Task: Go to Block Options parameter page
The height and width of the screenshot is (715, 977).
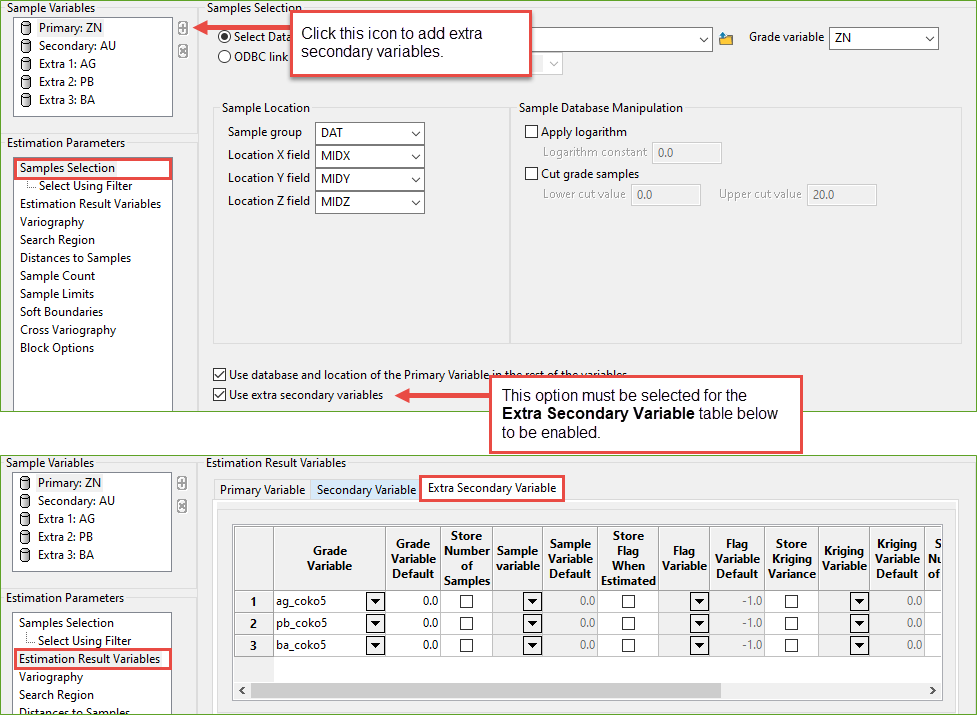Action: [57, 348]
